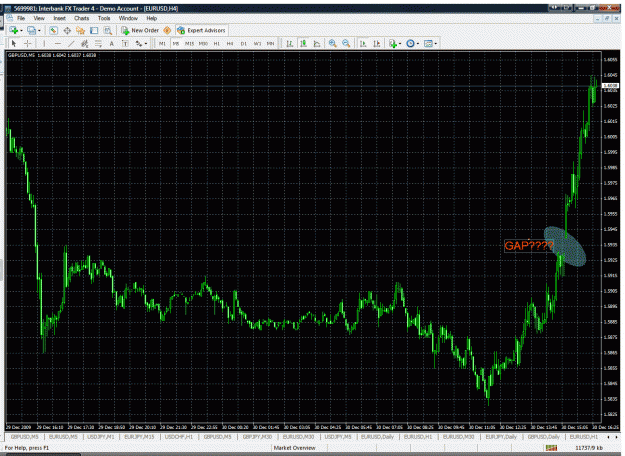Select the Equidistant Channel tool
The height and width of the screenshot is (456, 625).
click(x=85, y=43)
